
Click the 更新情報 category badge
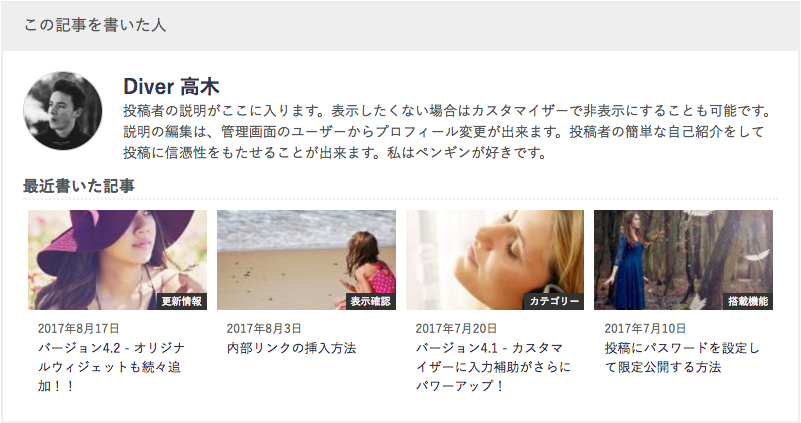(x=181, y=301)
